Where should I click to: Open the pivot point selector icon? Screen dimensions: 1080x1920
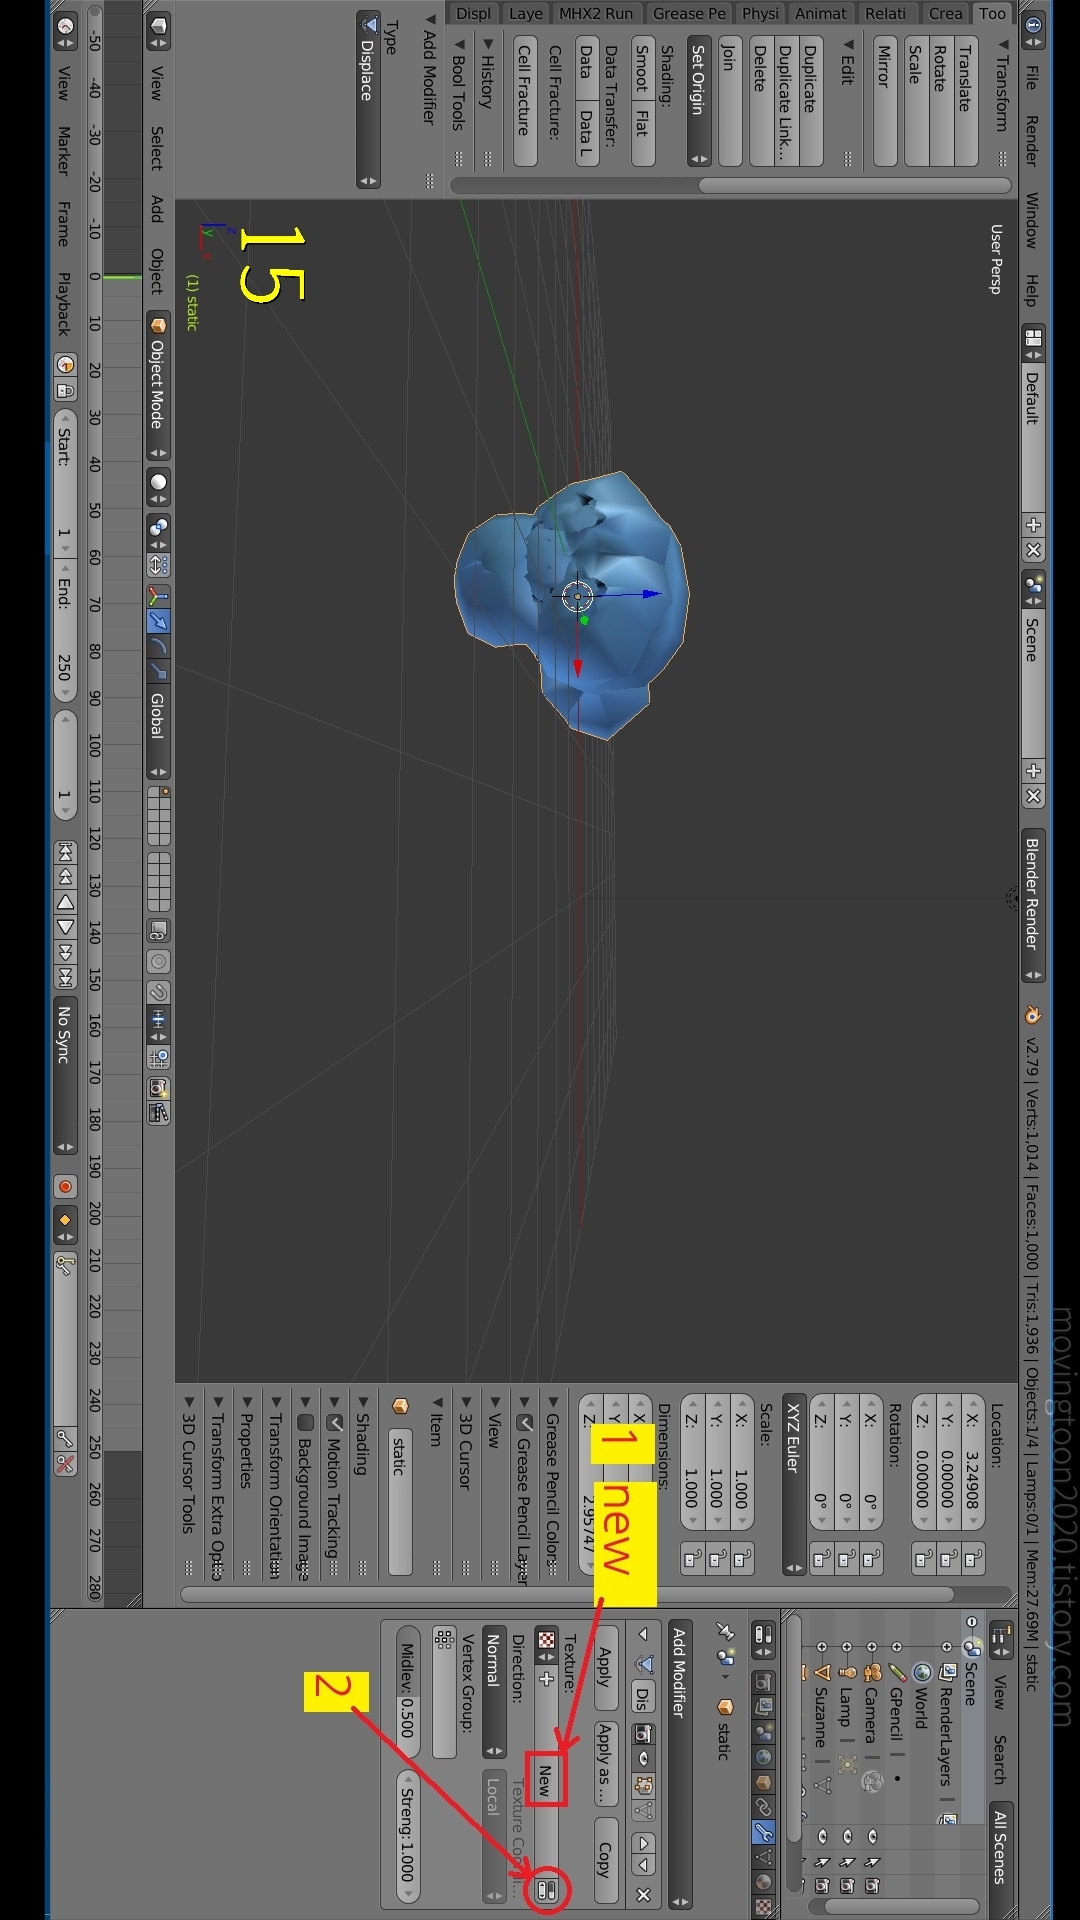pyautogui.click(x=158, y=532)
